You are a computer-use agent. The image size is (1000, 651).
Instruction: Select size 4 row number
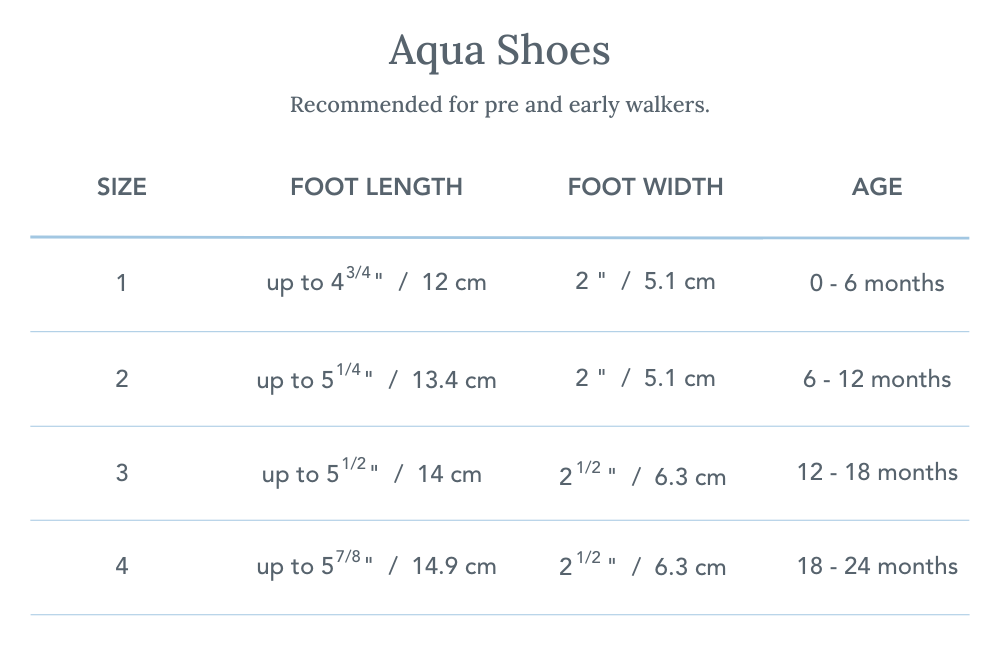click(x=122, y=566)
